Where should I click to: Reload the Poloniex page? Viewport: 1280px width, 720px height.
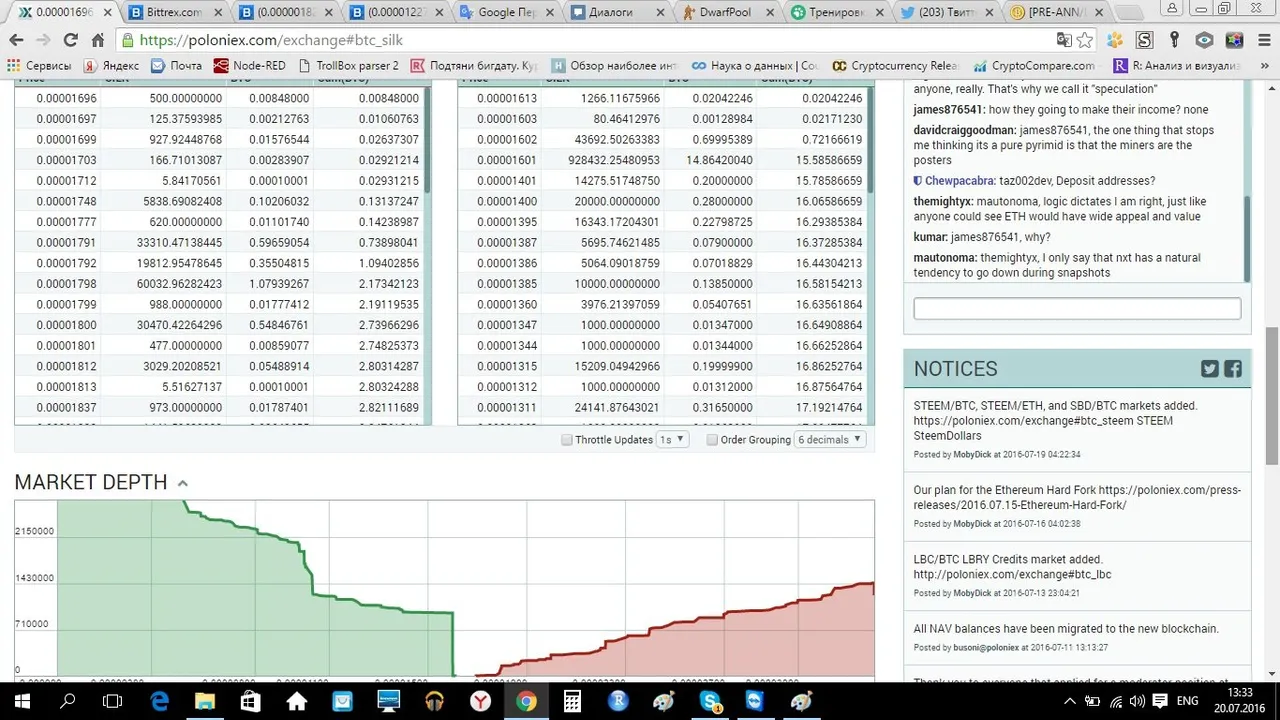click(70, 40)
